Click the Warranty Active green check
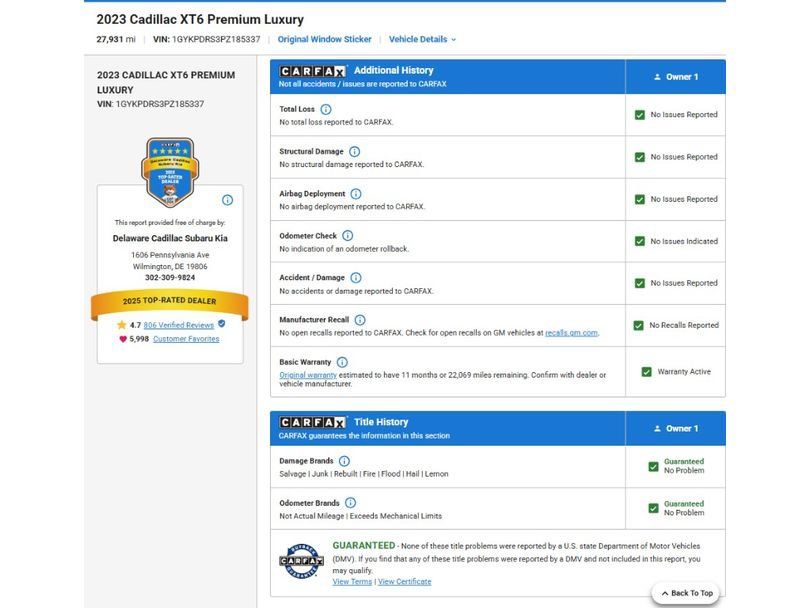 647,372
